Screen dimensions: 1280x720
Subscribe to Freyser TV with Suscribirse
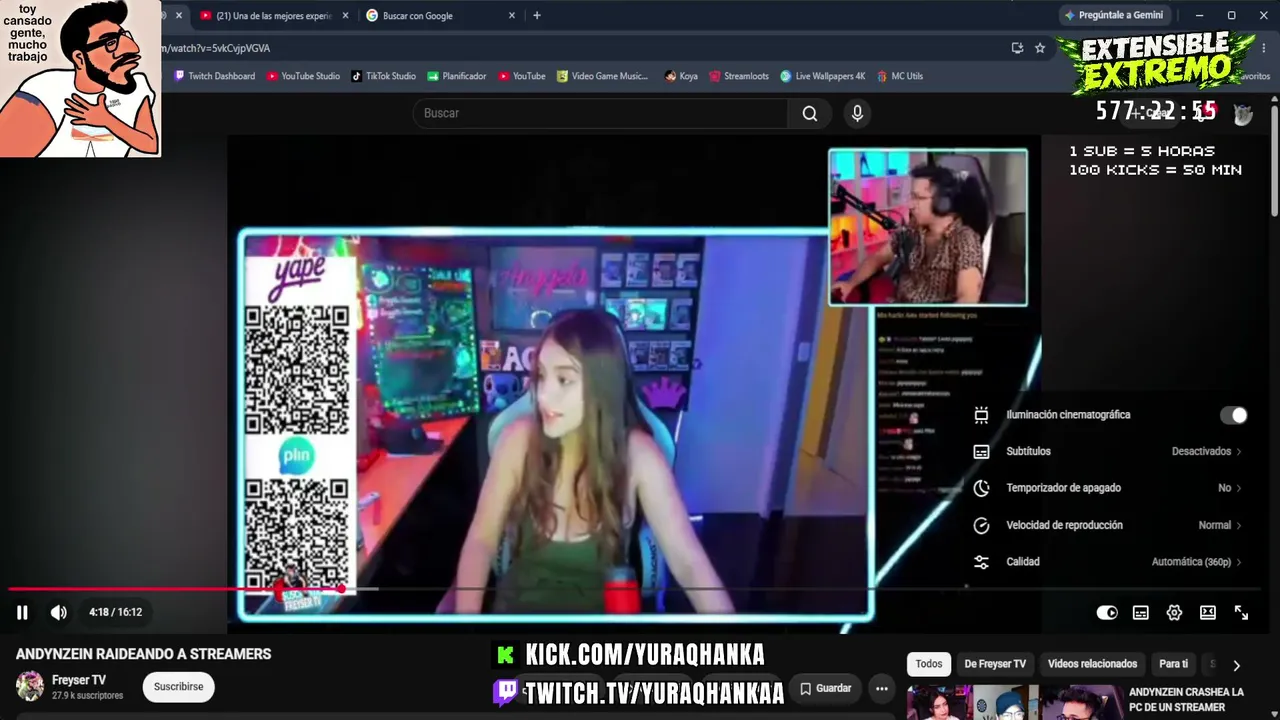178,687
